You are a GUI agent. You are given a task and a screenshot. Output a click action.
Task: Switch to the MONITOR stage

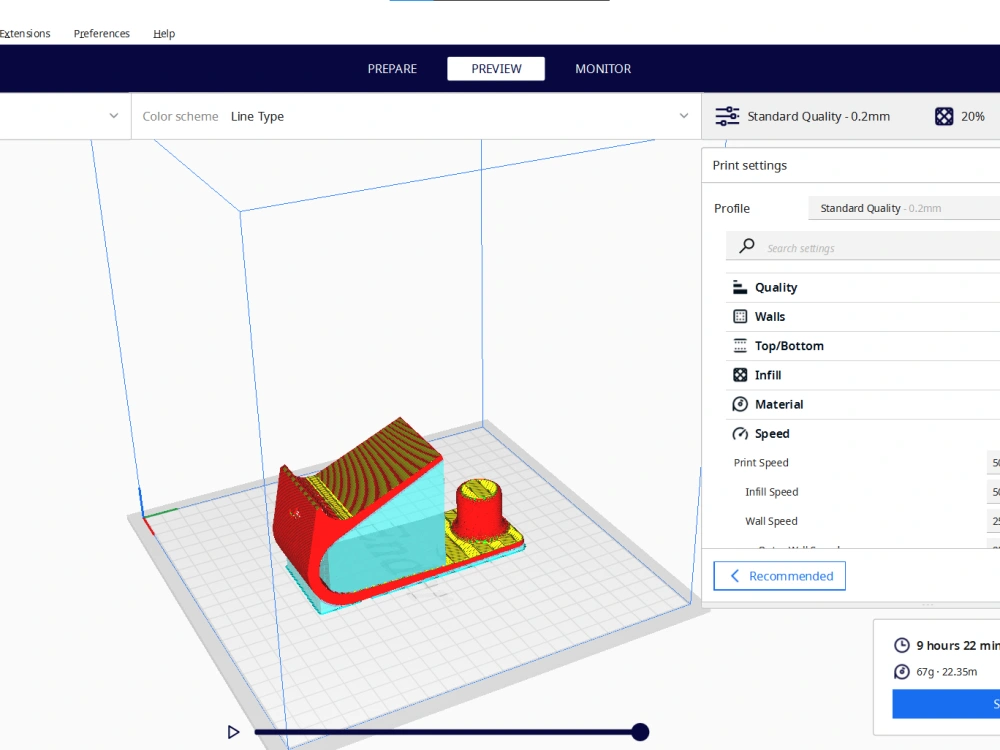pos(603,68)
